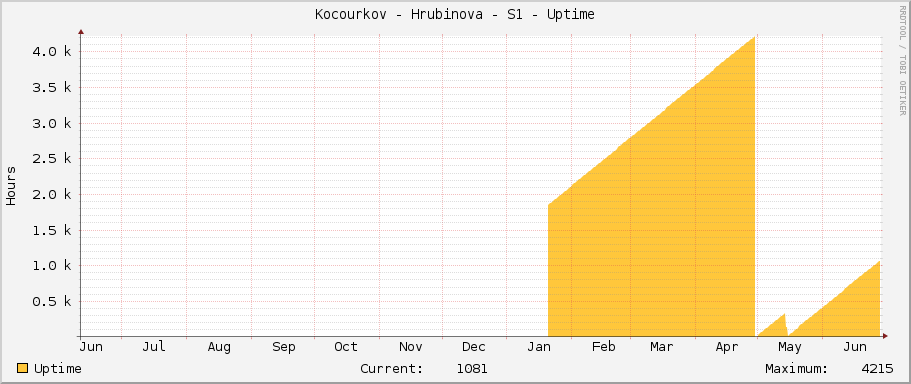Image resolution: width=911 pixels, height=384 pixels.
Task: Click the Hours axis label
Action: click(x=11, y=185)
